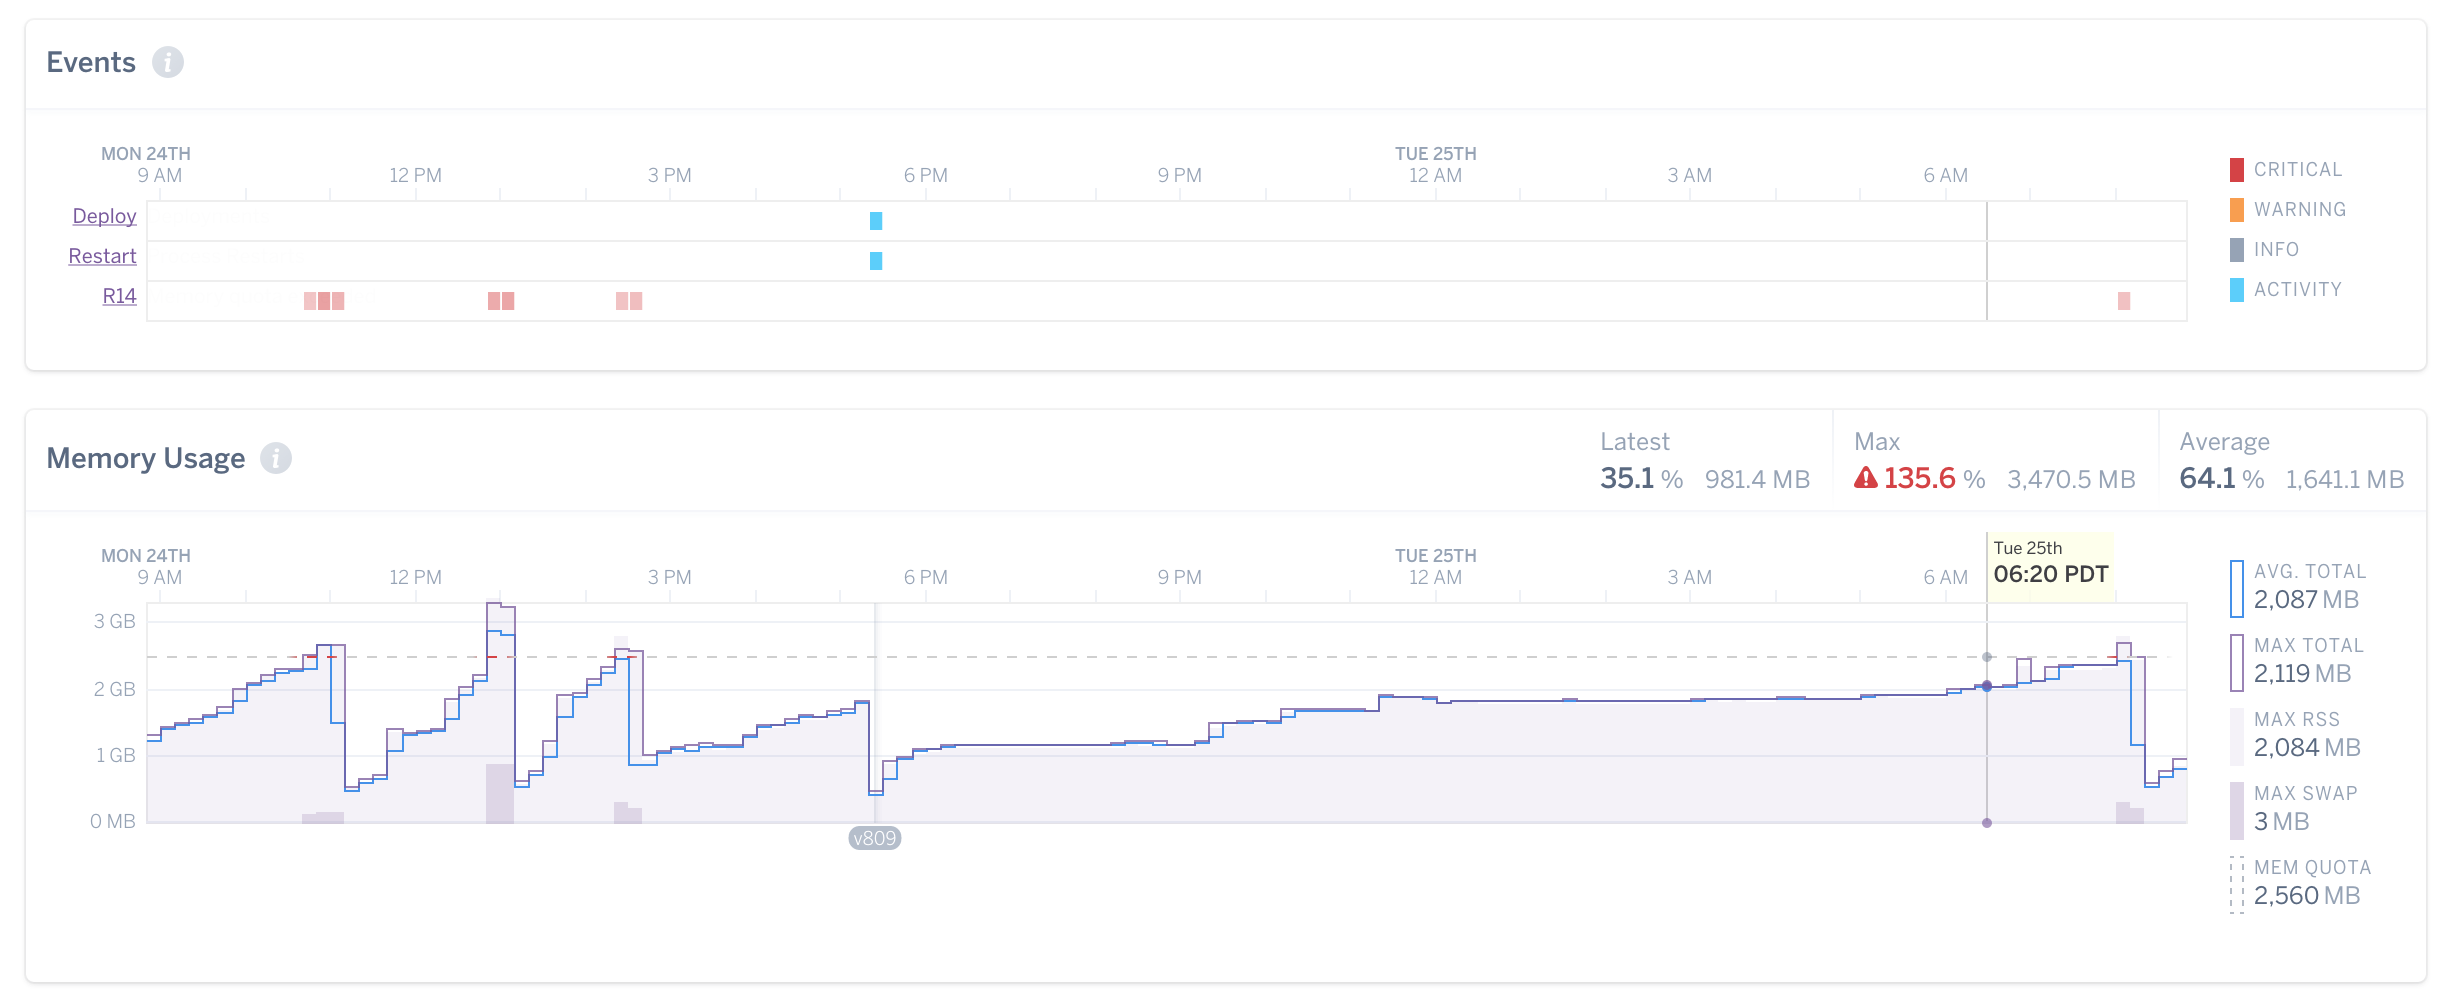Click the CRITICAL red legend swatch
This screenshot has width=2460, height=998.
(2237, 170)
